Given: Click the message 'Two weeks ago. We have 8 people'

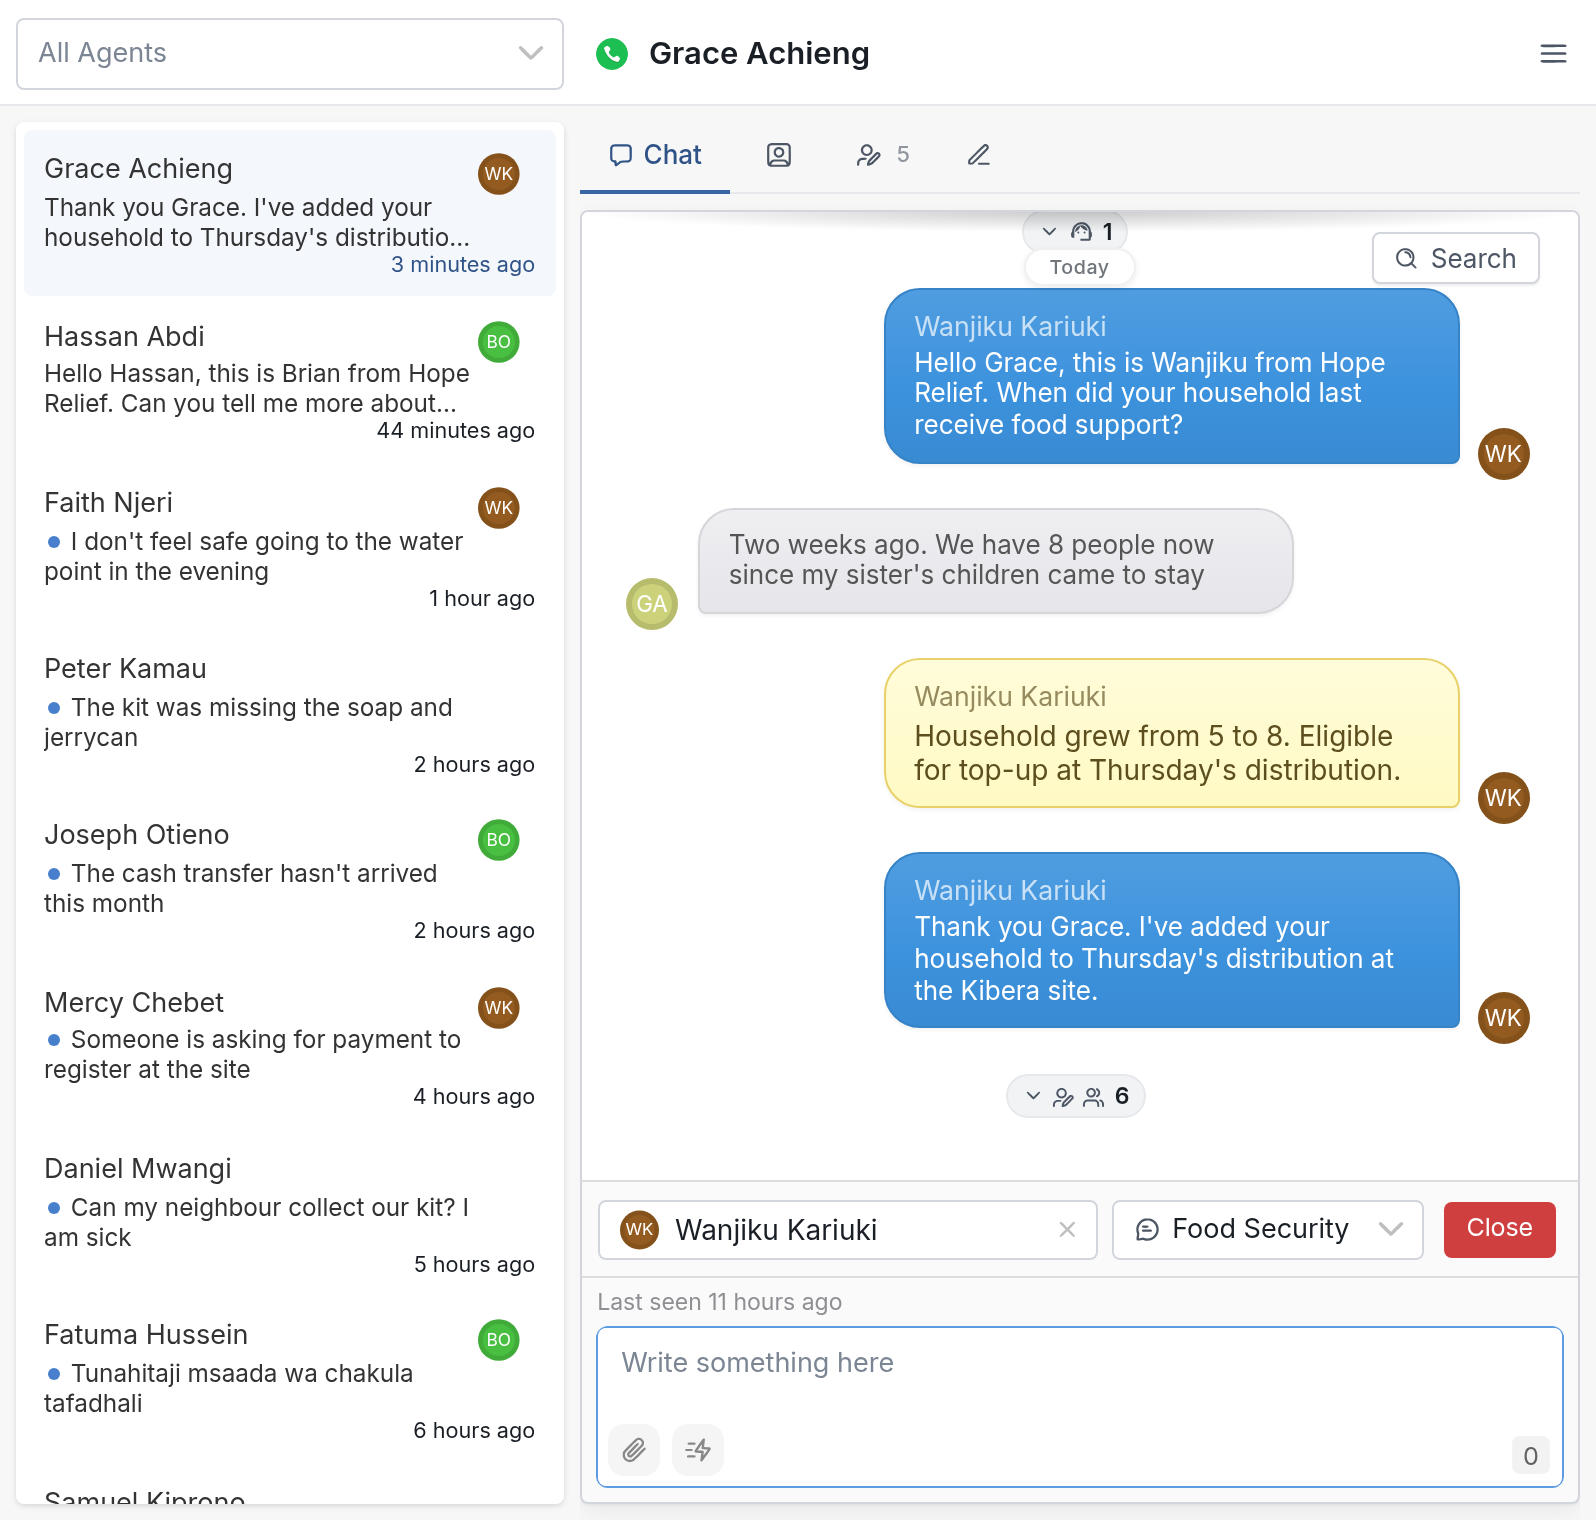Looking at the screenshot, I should (x=996, y=561).
